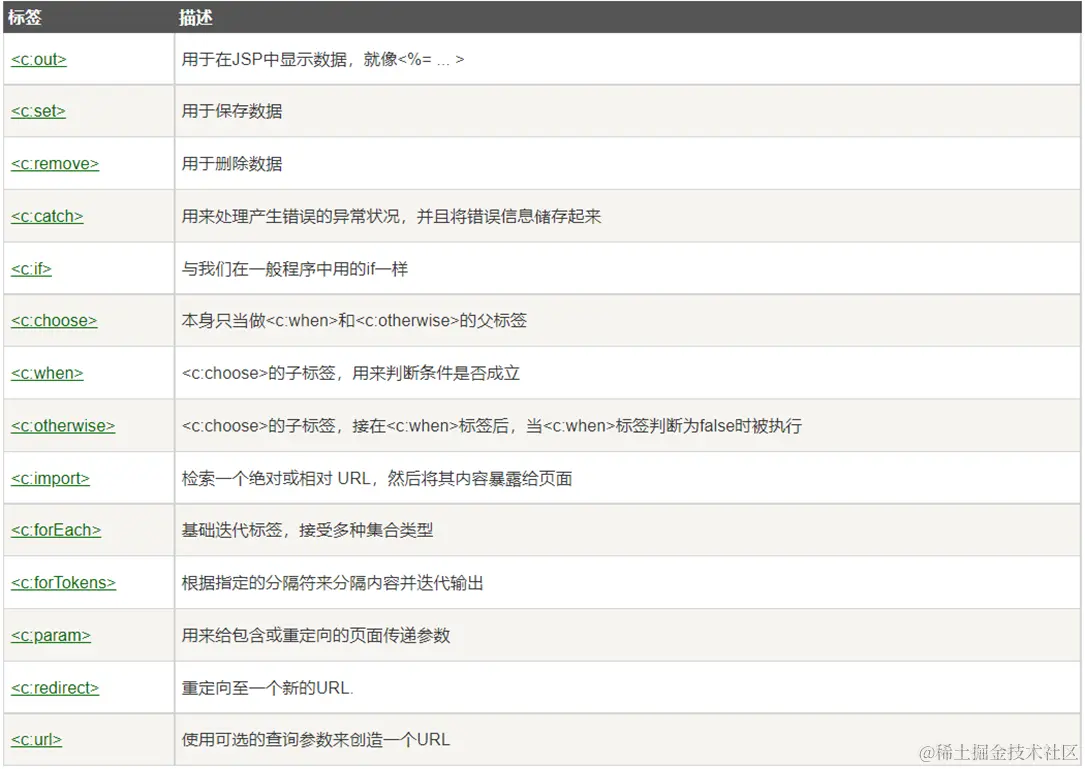Click description '使用可选的查询参数来创造一个URL'
The width and height of the screenshot is (1085, 769).
(316, 739)
